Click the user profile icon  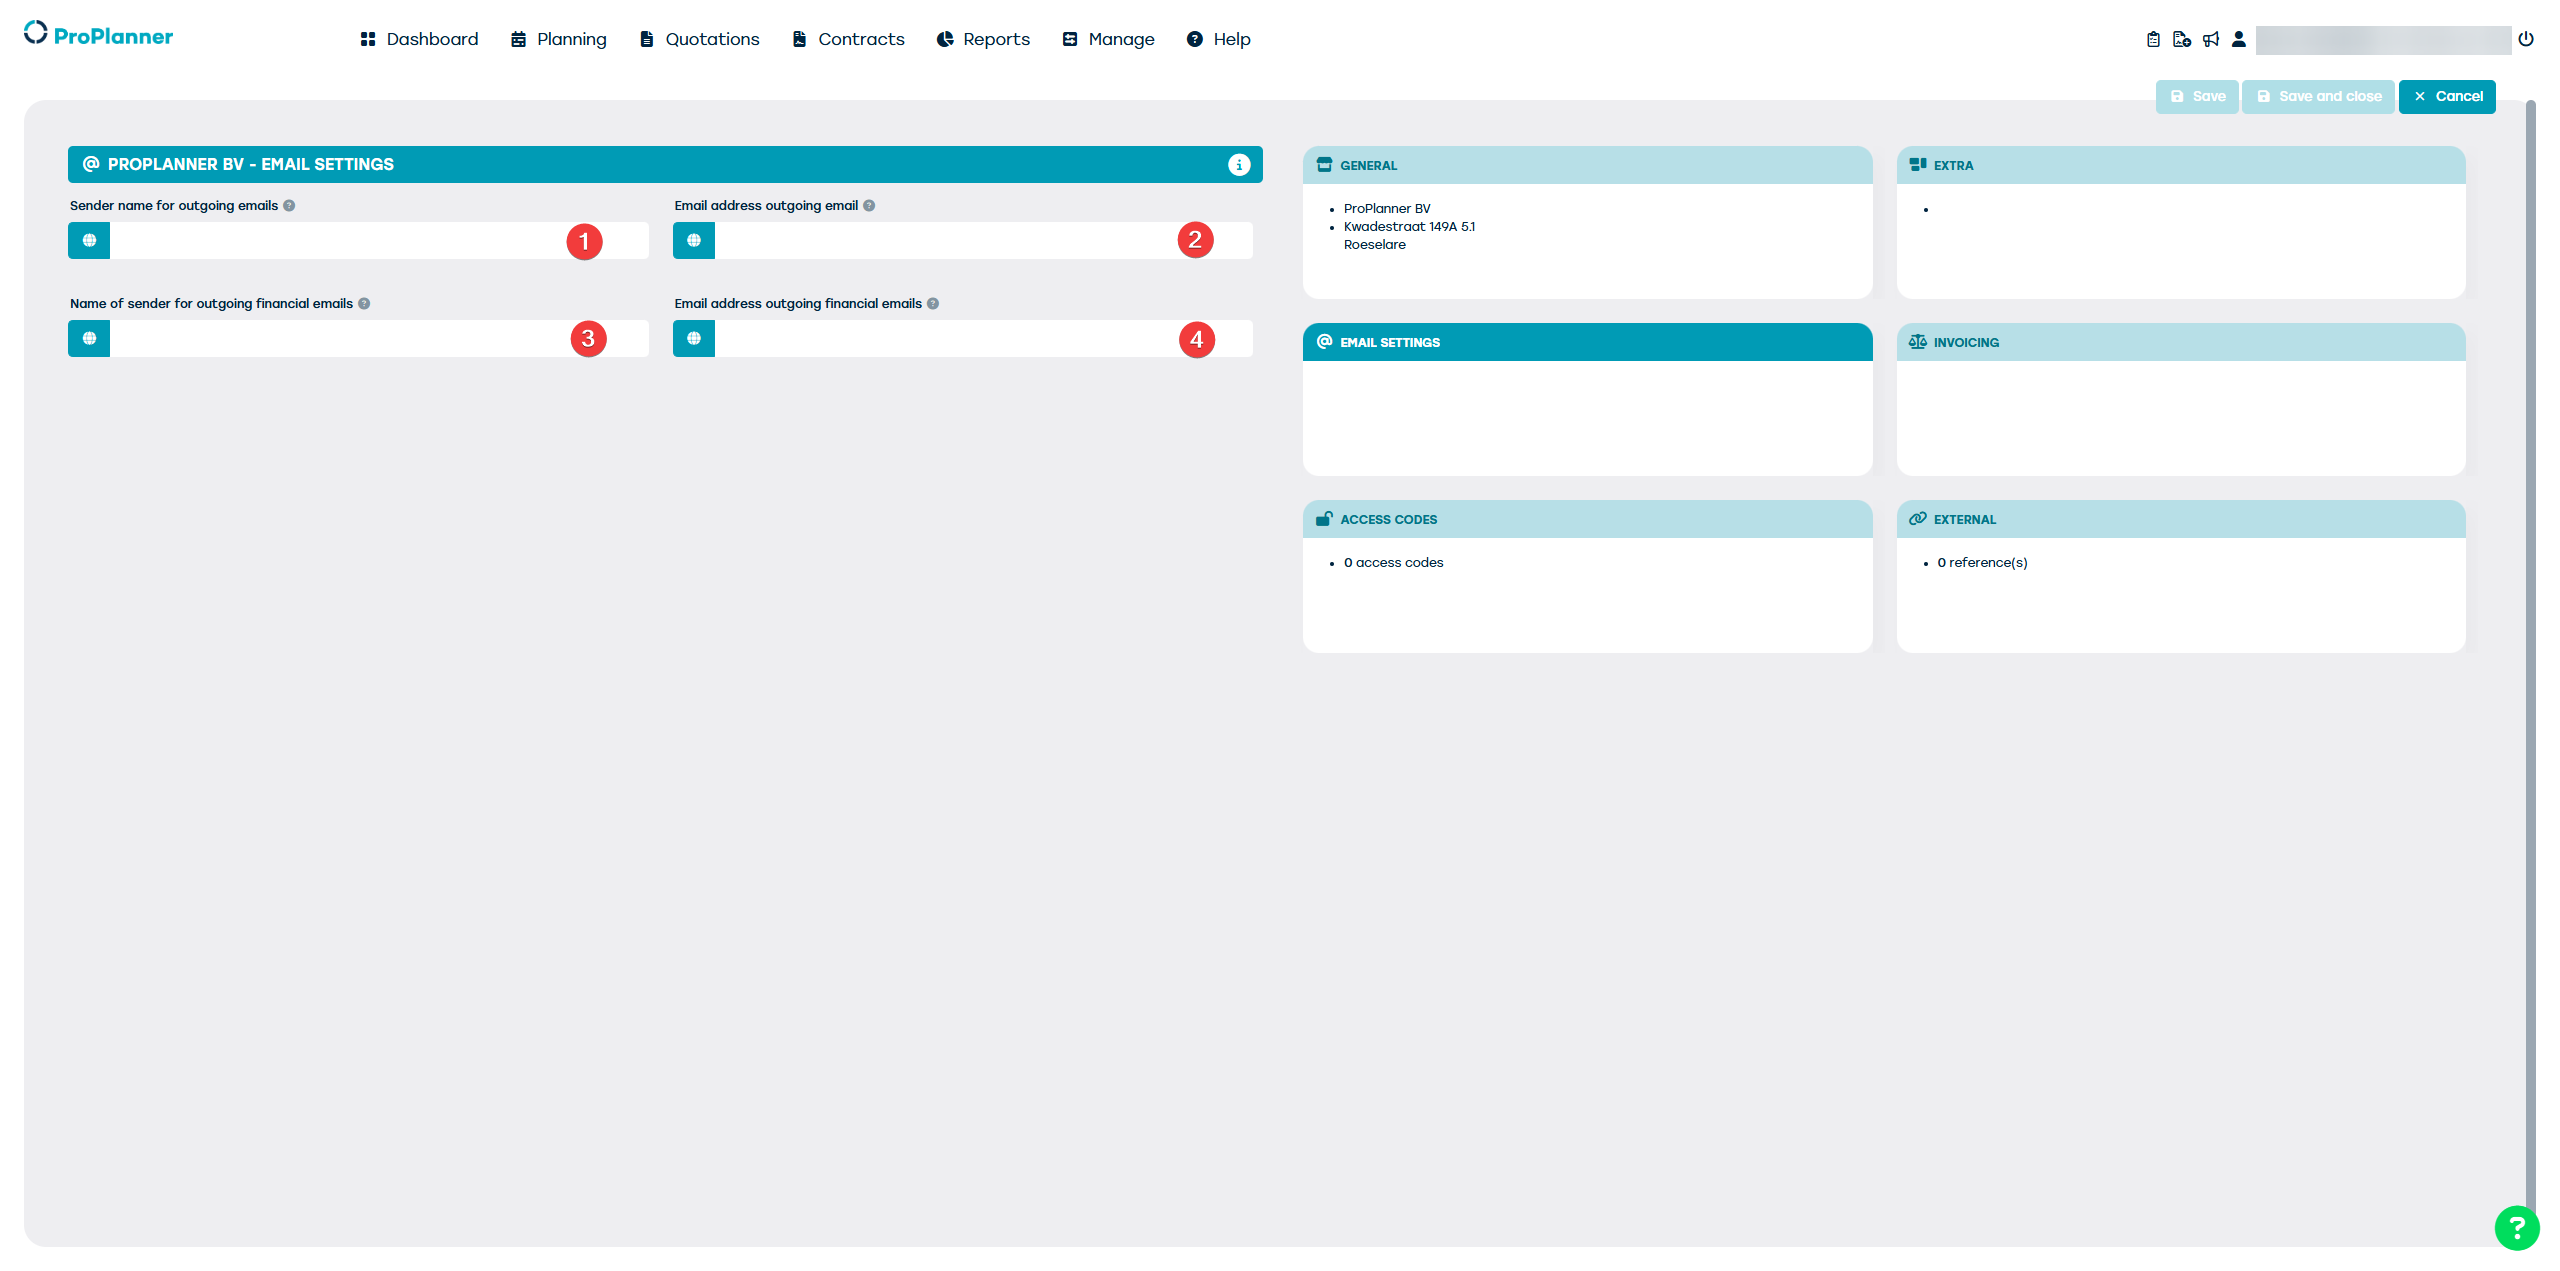(2239, 39)
